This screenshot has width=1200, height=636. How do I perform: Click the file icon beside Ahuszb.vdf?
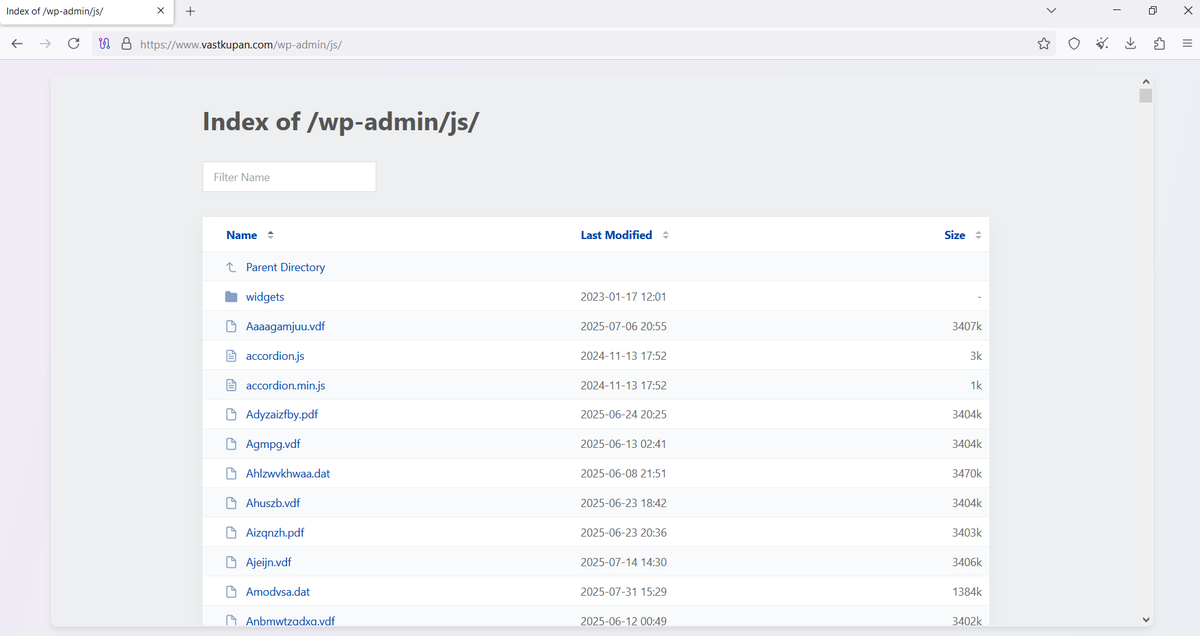point(231,503)
